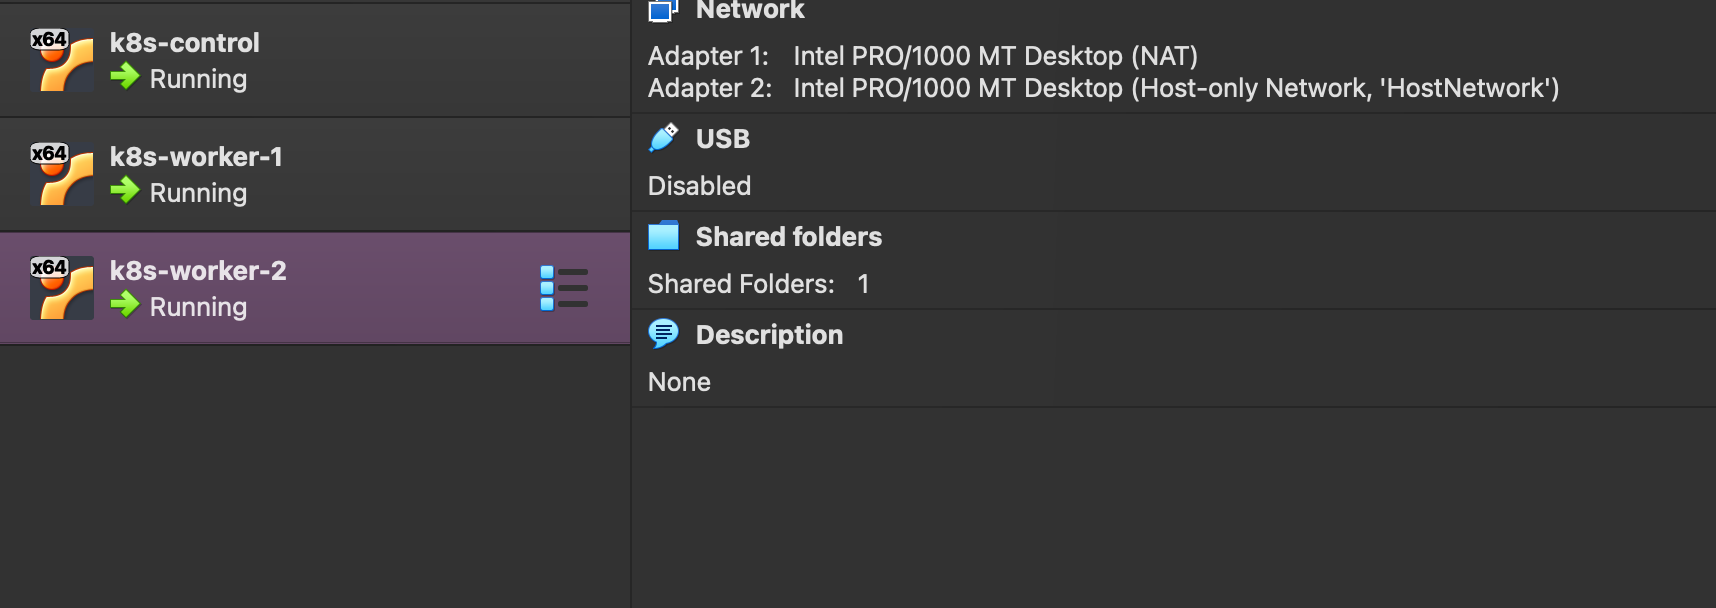This screenshot has height=608, width=1716.
Task: Click the green Running arrow for k8s-worker-1
Action: (125, 190)
